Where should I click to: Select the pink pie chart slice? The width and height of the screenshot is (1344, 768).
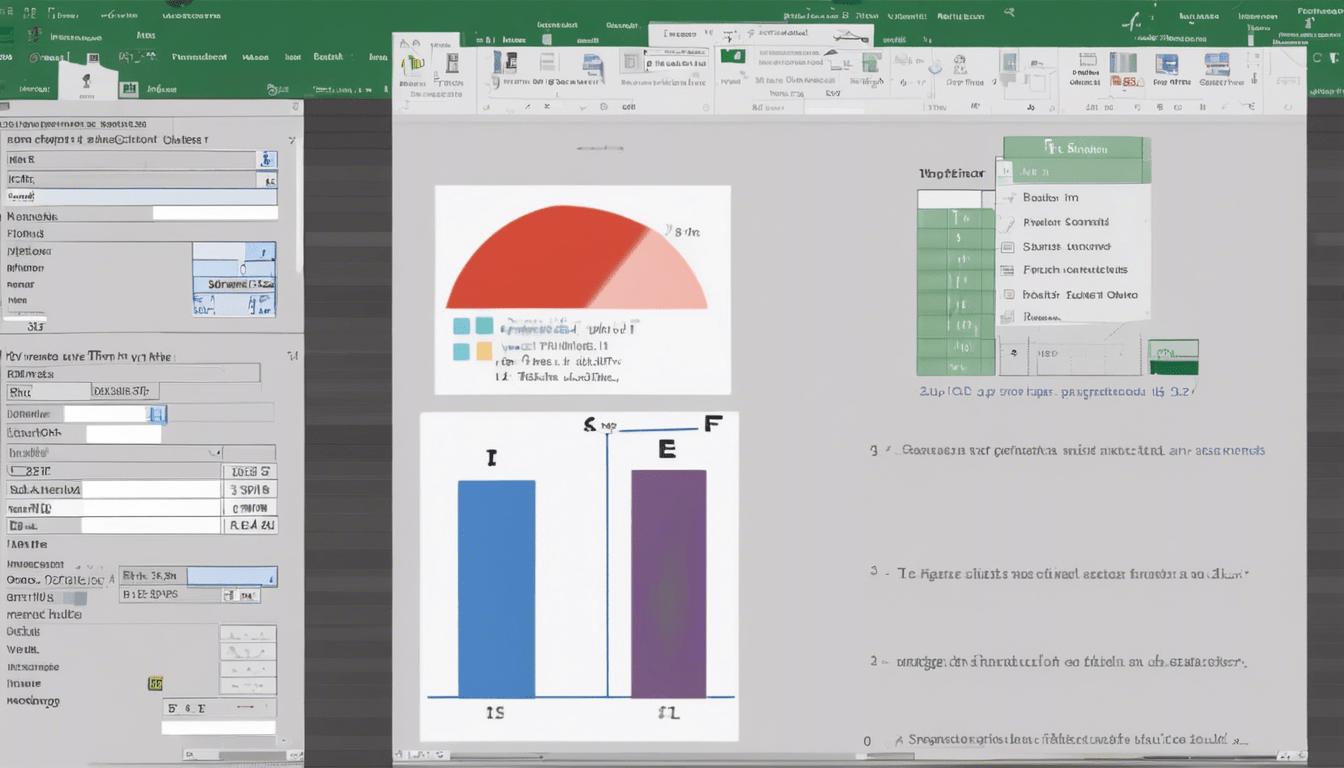tap(655, 272)
